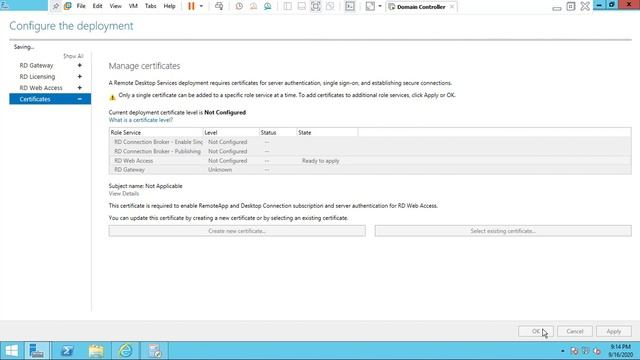Click the warning icon beside certificate note

(112, 97)
